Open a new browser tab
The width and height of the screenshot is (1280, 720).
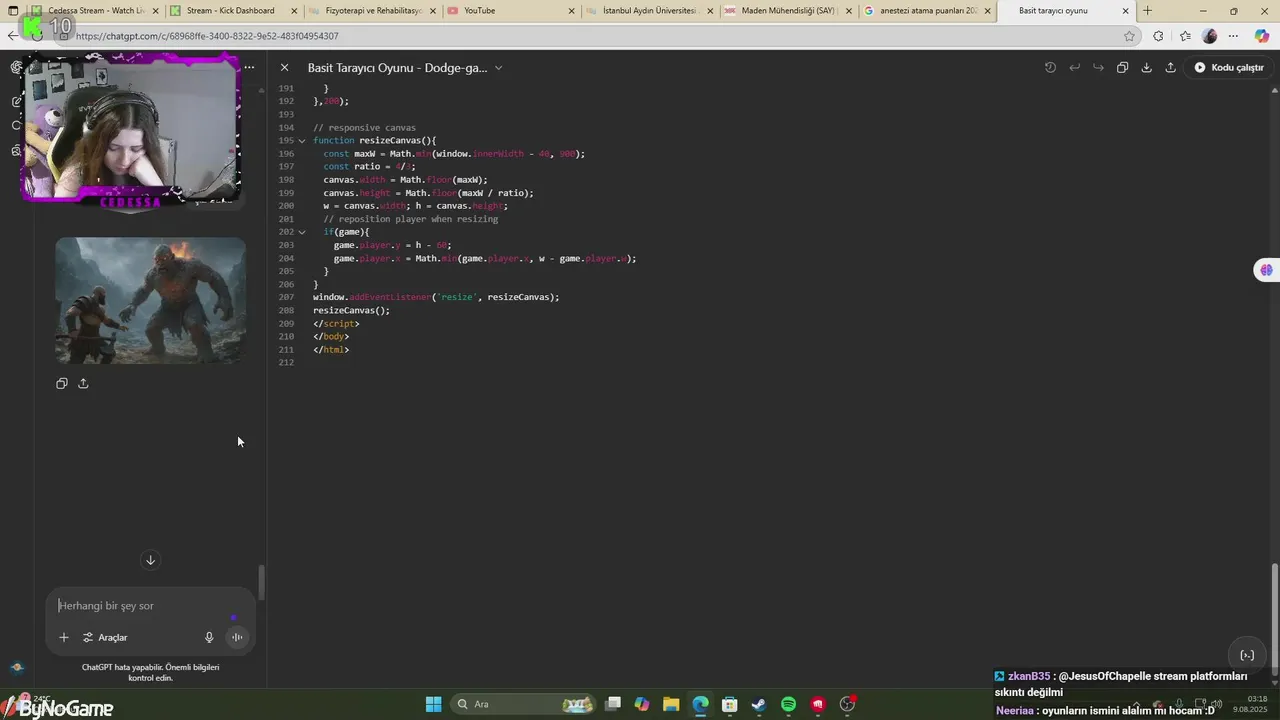pos(1147,11)
